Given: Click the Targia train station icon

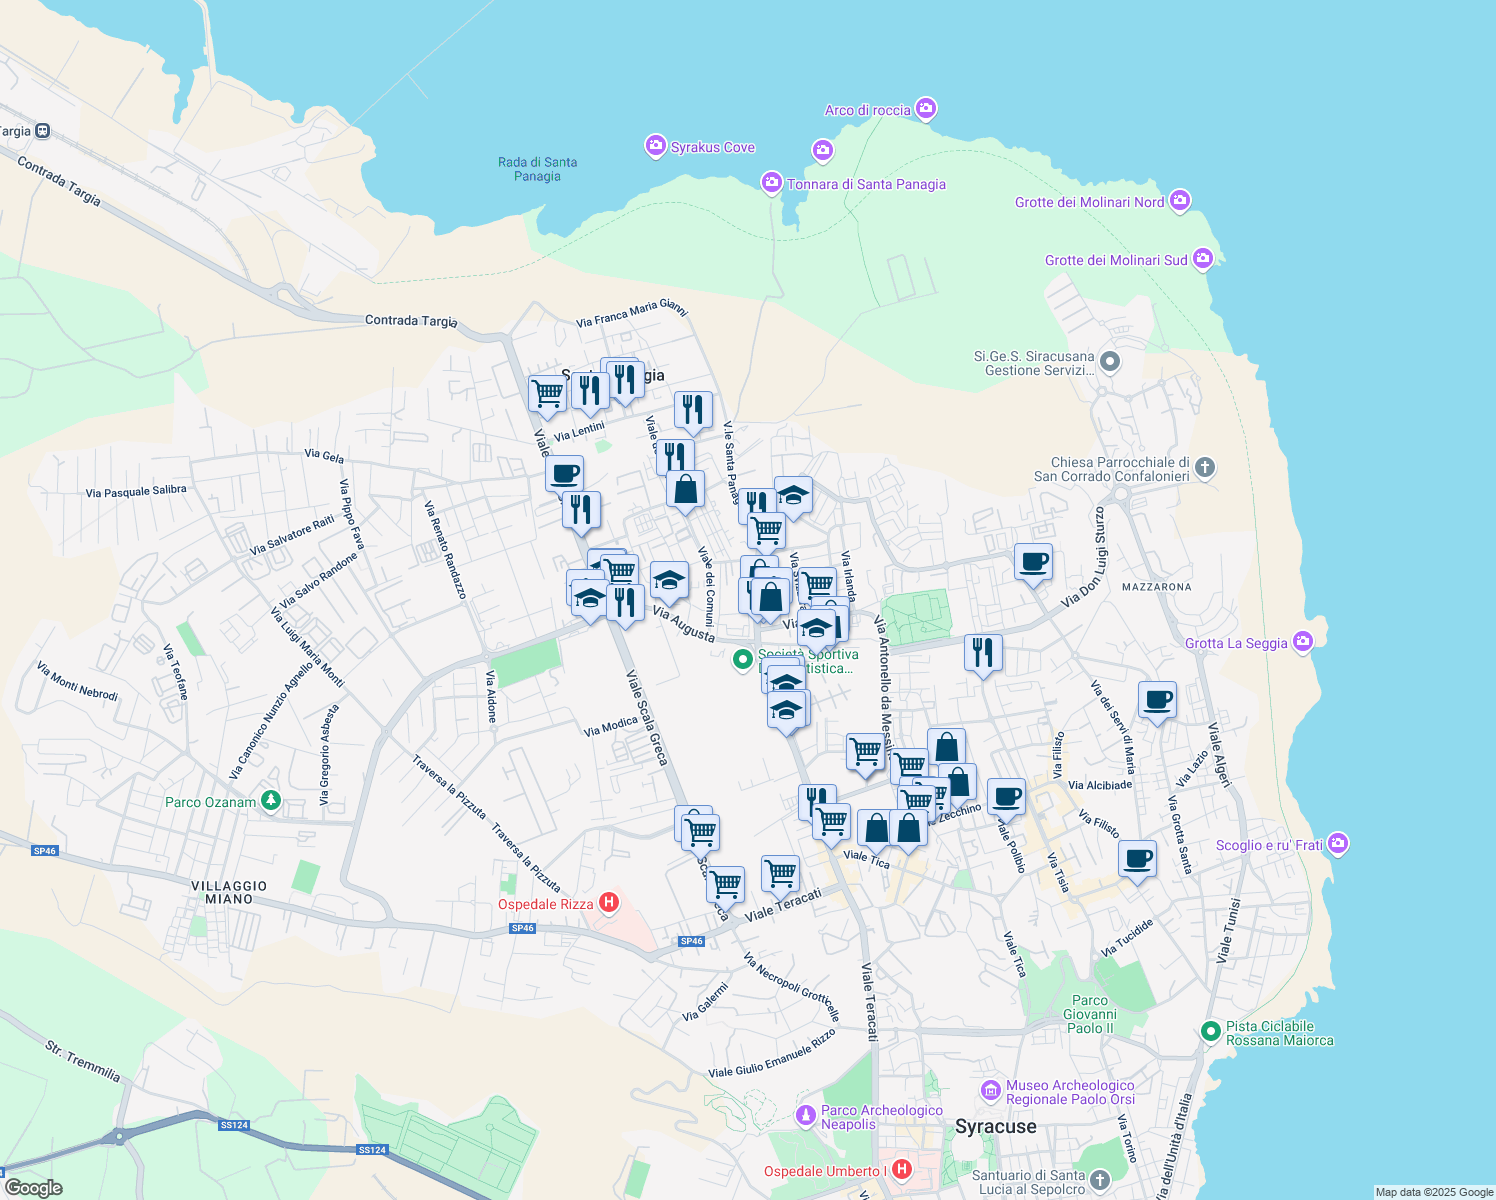Looking at the screenshot, I should tap(42, 131).
